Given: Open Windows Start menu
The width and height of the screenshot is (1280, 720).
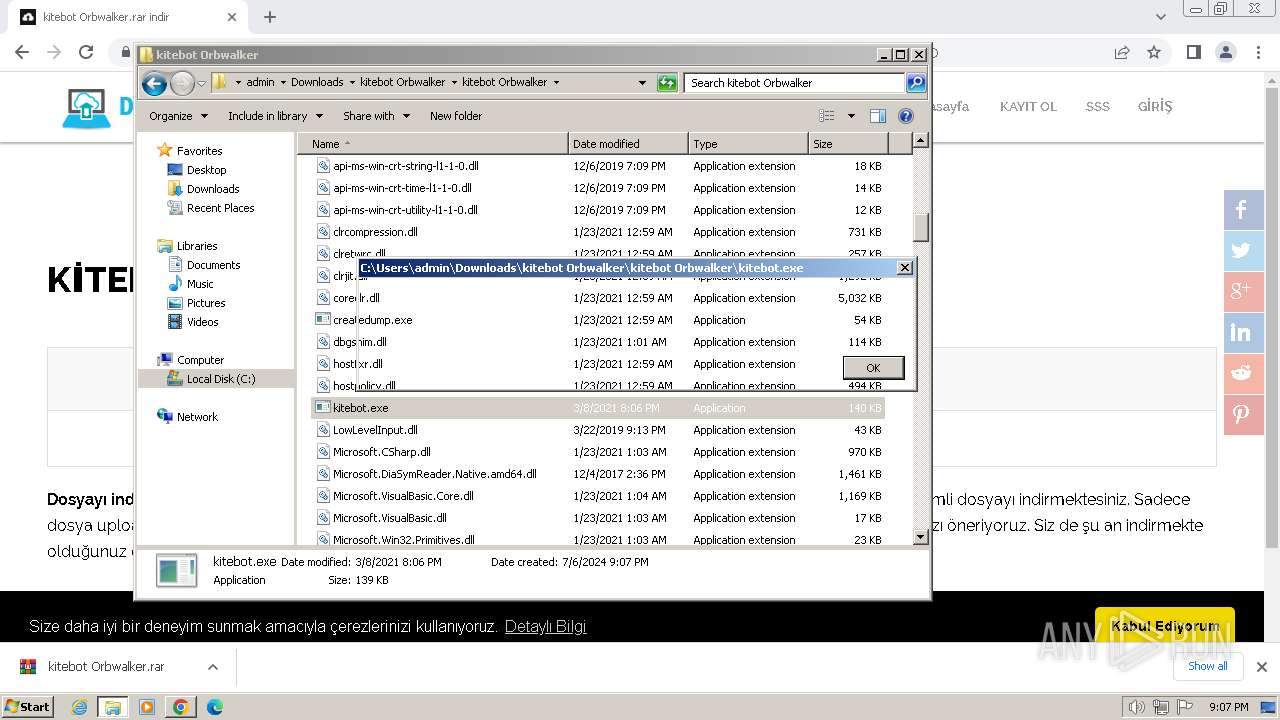Looking at the screenshot, I should (x=27, y=707).
